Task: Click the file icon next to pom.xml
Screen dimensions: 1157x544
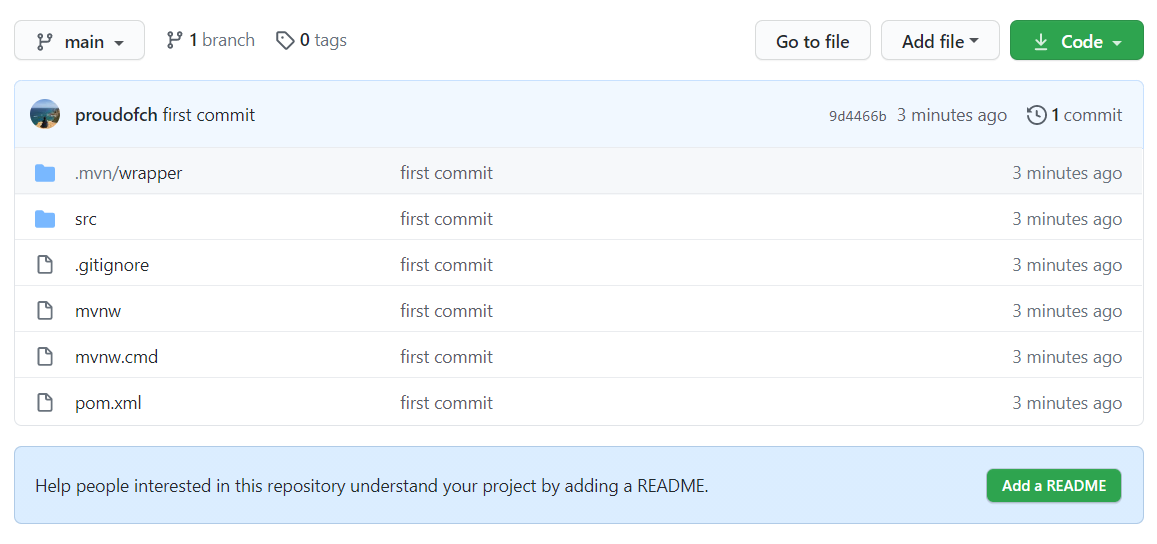Action: pyautogui.click(x=45, y=402)
